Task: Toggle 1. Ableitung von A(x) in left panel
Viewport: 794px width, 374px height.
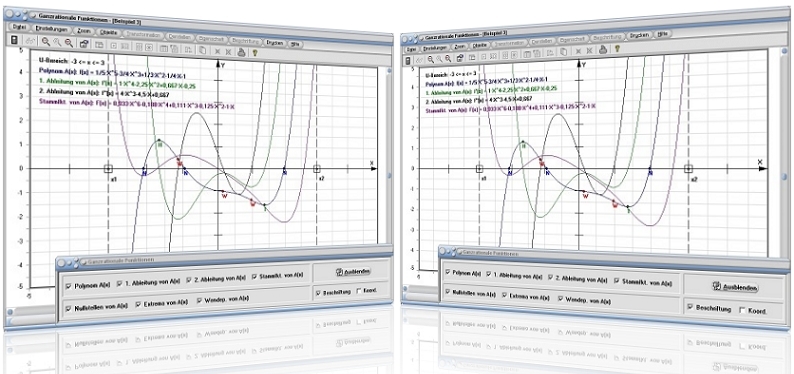Action: pos(120,283)
